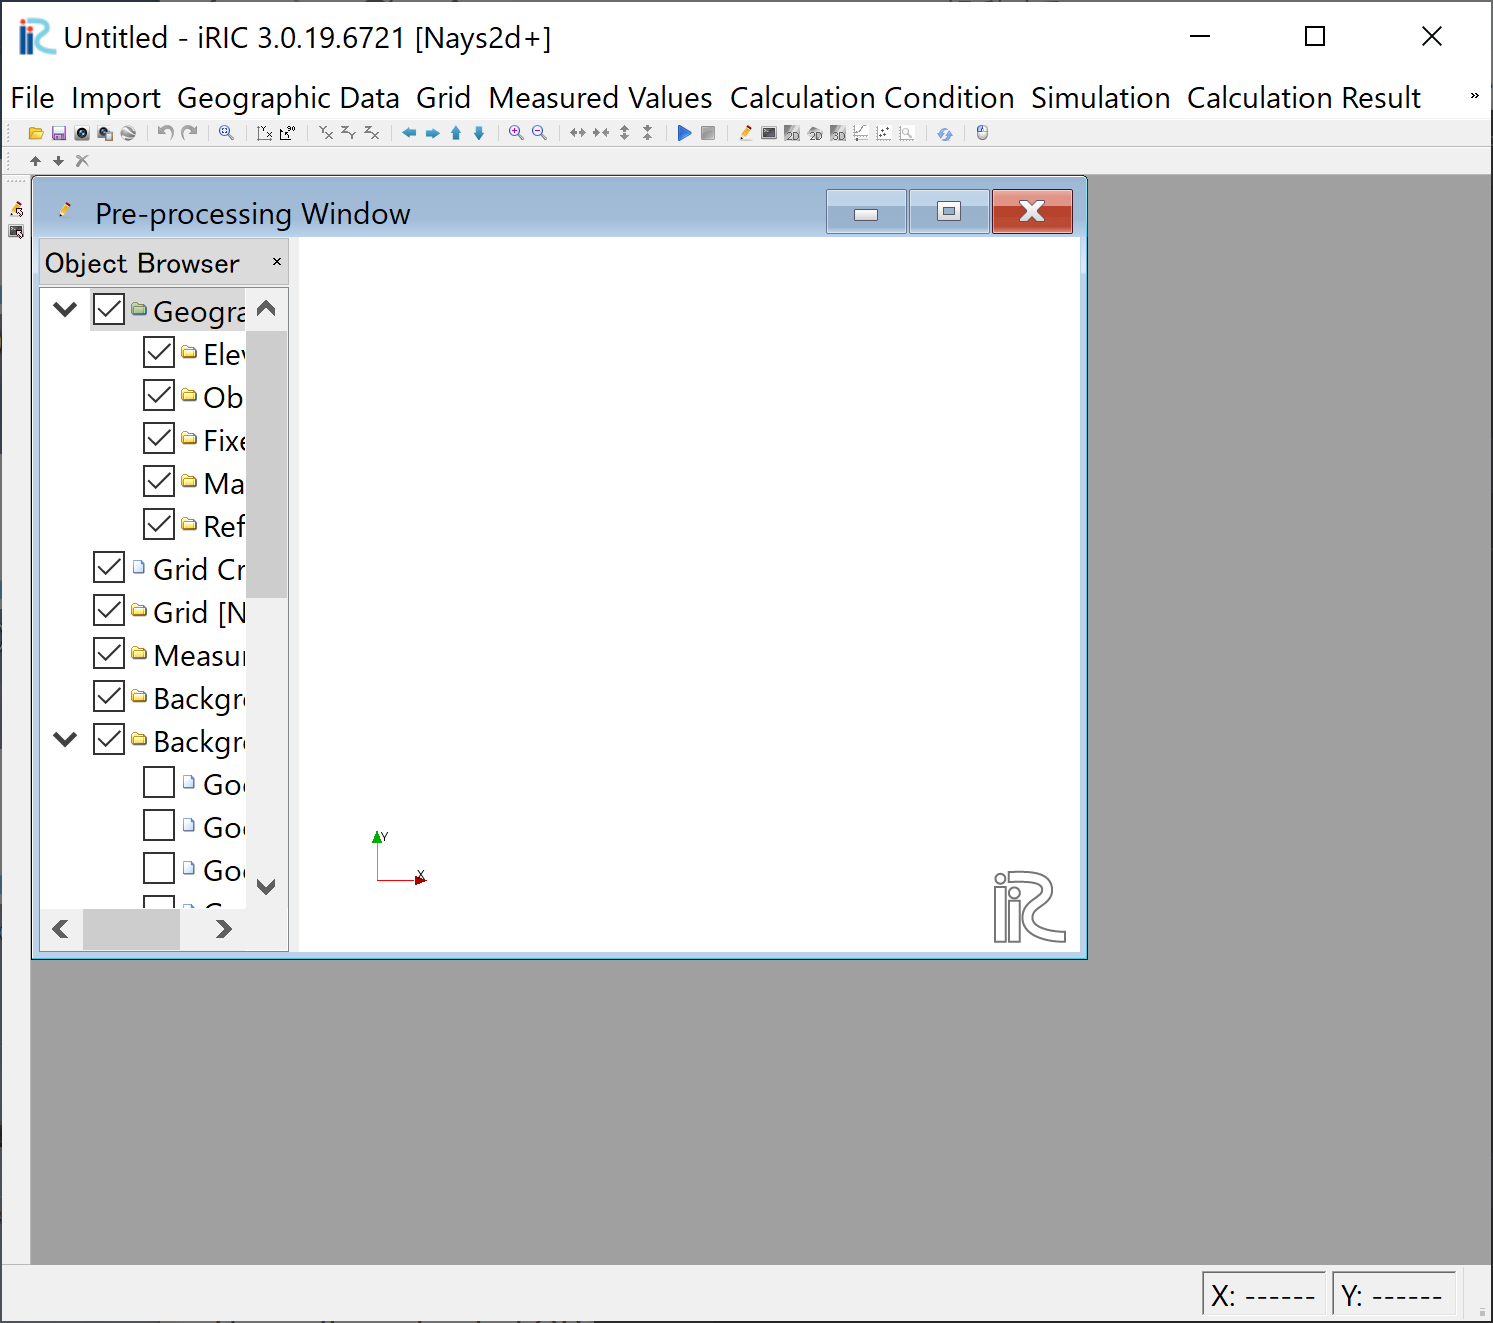Open pre-processing window pencil icon
Image resolution: width=1493 pixels, height=1323 pixels.
746,133
